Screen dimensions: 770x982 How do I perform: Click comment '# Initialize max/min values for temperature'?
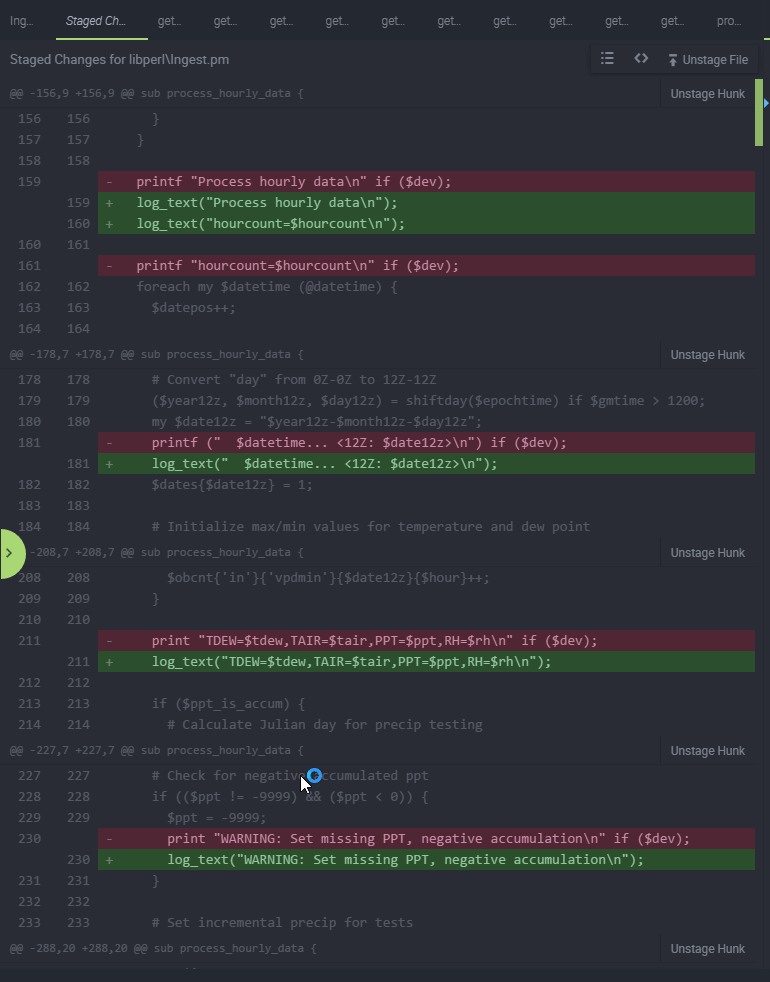click(371, 527)
